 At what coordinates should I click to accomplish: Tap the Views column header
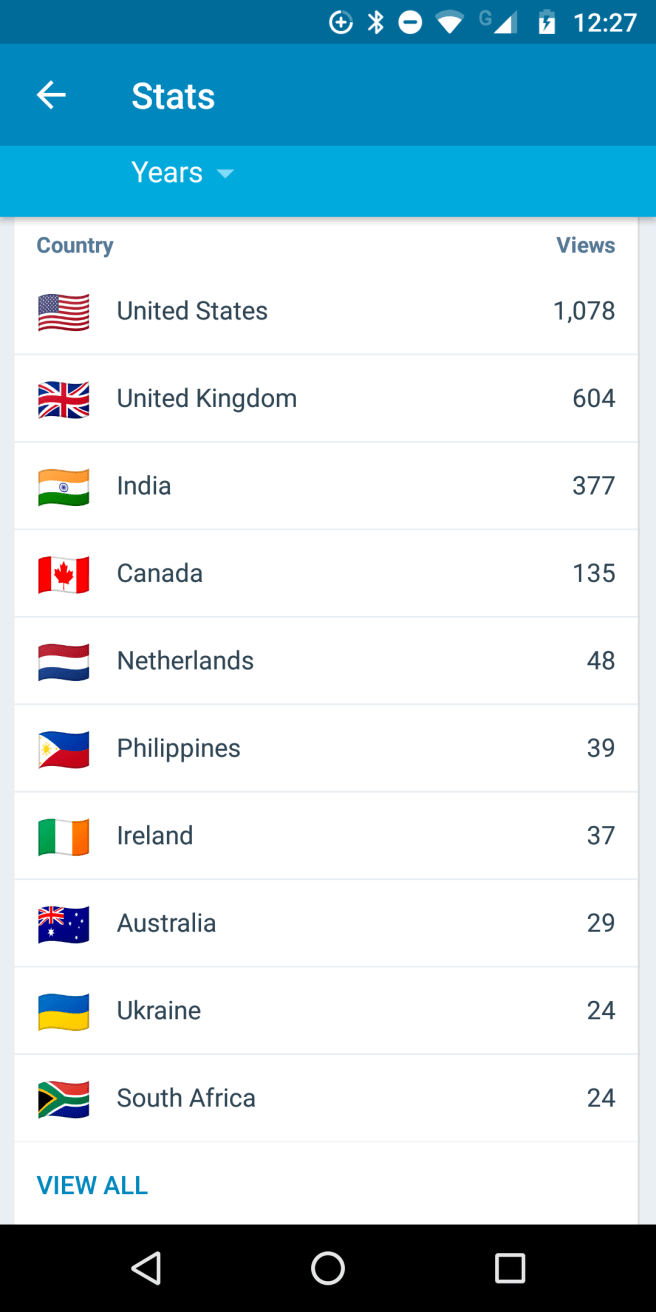(585, 246)
